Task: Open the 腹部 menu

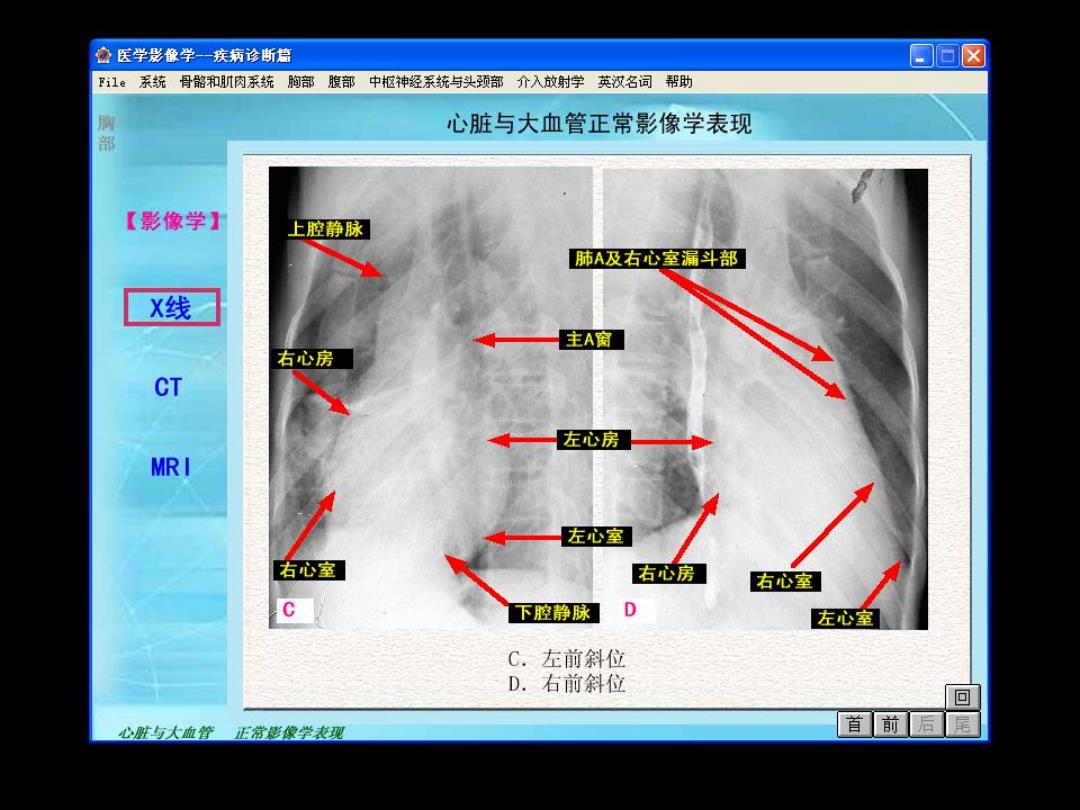Action: point(341,82)
